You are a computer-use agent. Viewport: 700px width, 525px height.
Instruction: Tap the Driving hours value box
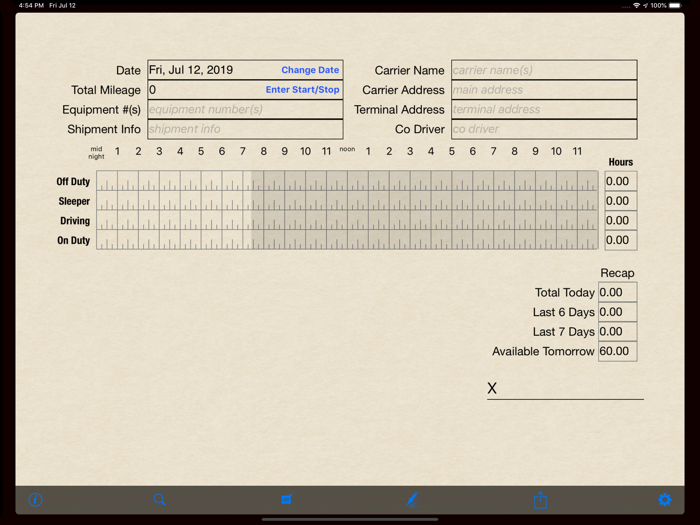coord(621,221)
